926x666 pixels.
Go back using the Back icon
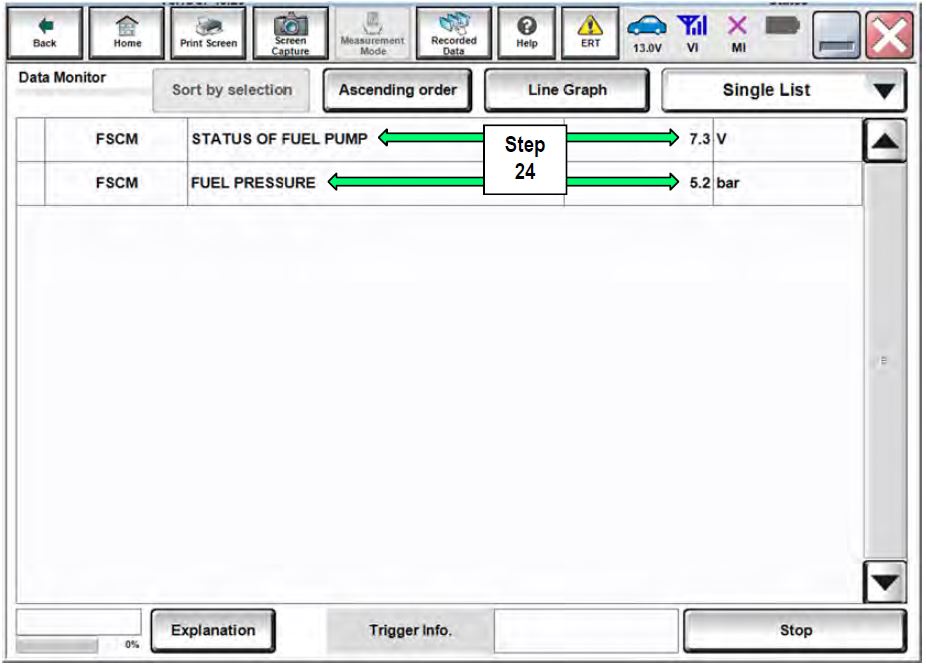point(45,33)
